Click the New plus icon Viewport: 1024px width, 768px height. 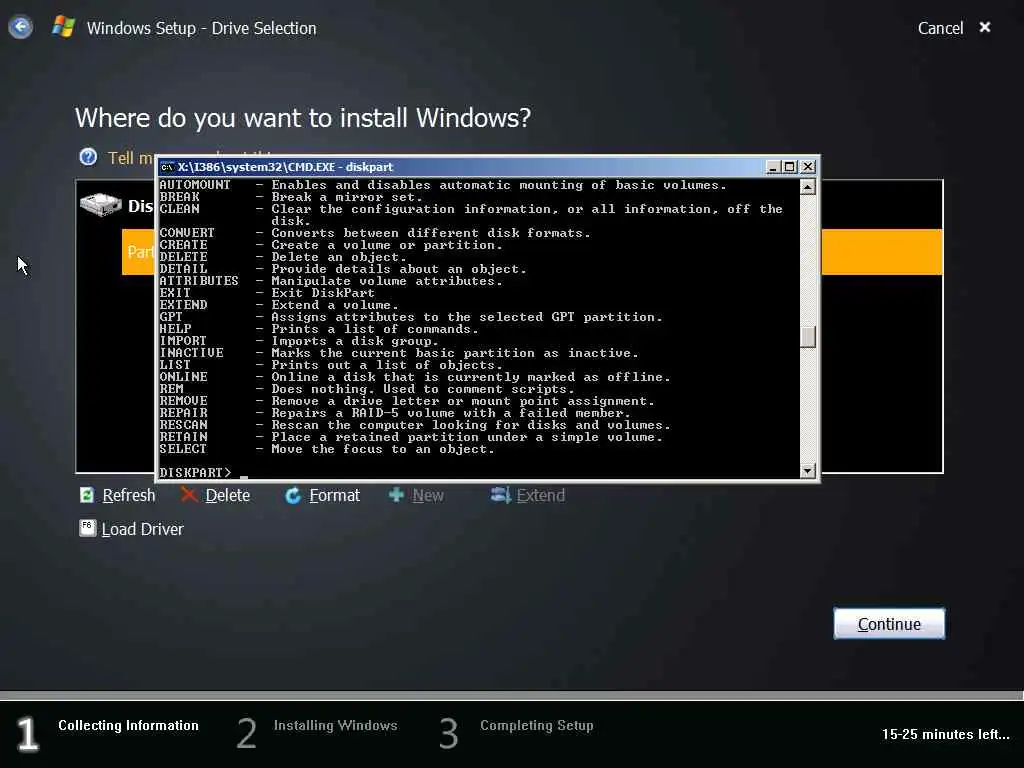396,495
